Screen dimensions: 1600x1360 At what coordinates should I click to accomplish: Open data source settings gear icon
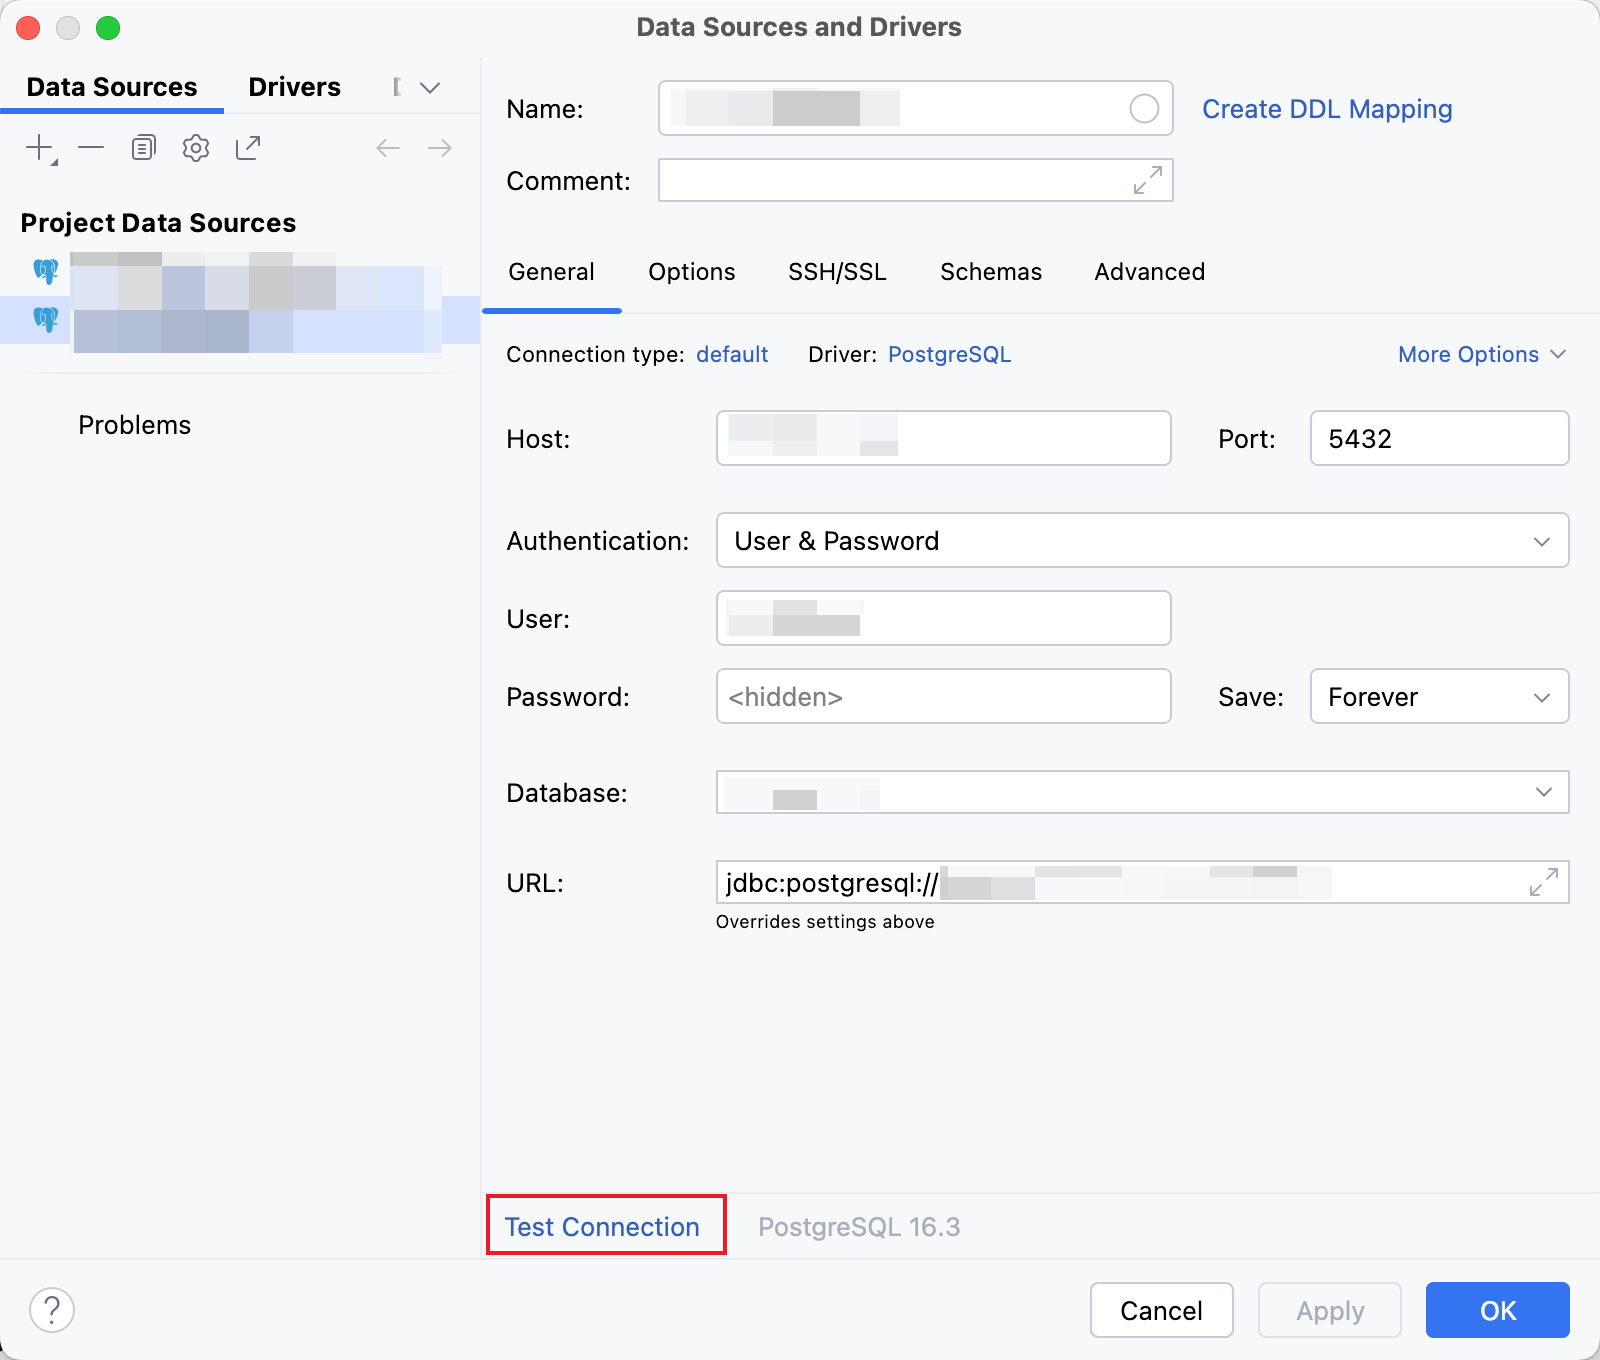pyautogui.click(x=196, y=148)
